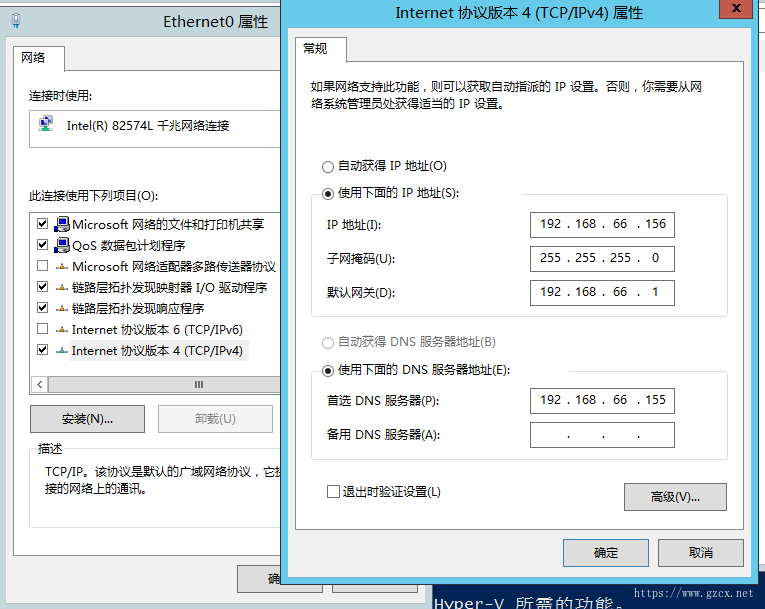Enable Microsoft 网络适配器多路传送器协议 checkbox
The image size is (765, 609).
pos(42,265)
